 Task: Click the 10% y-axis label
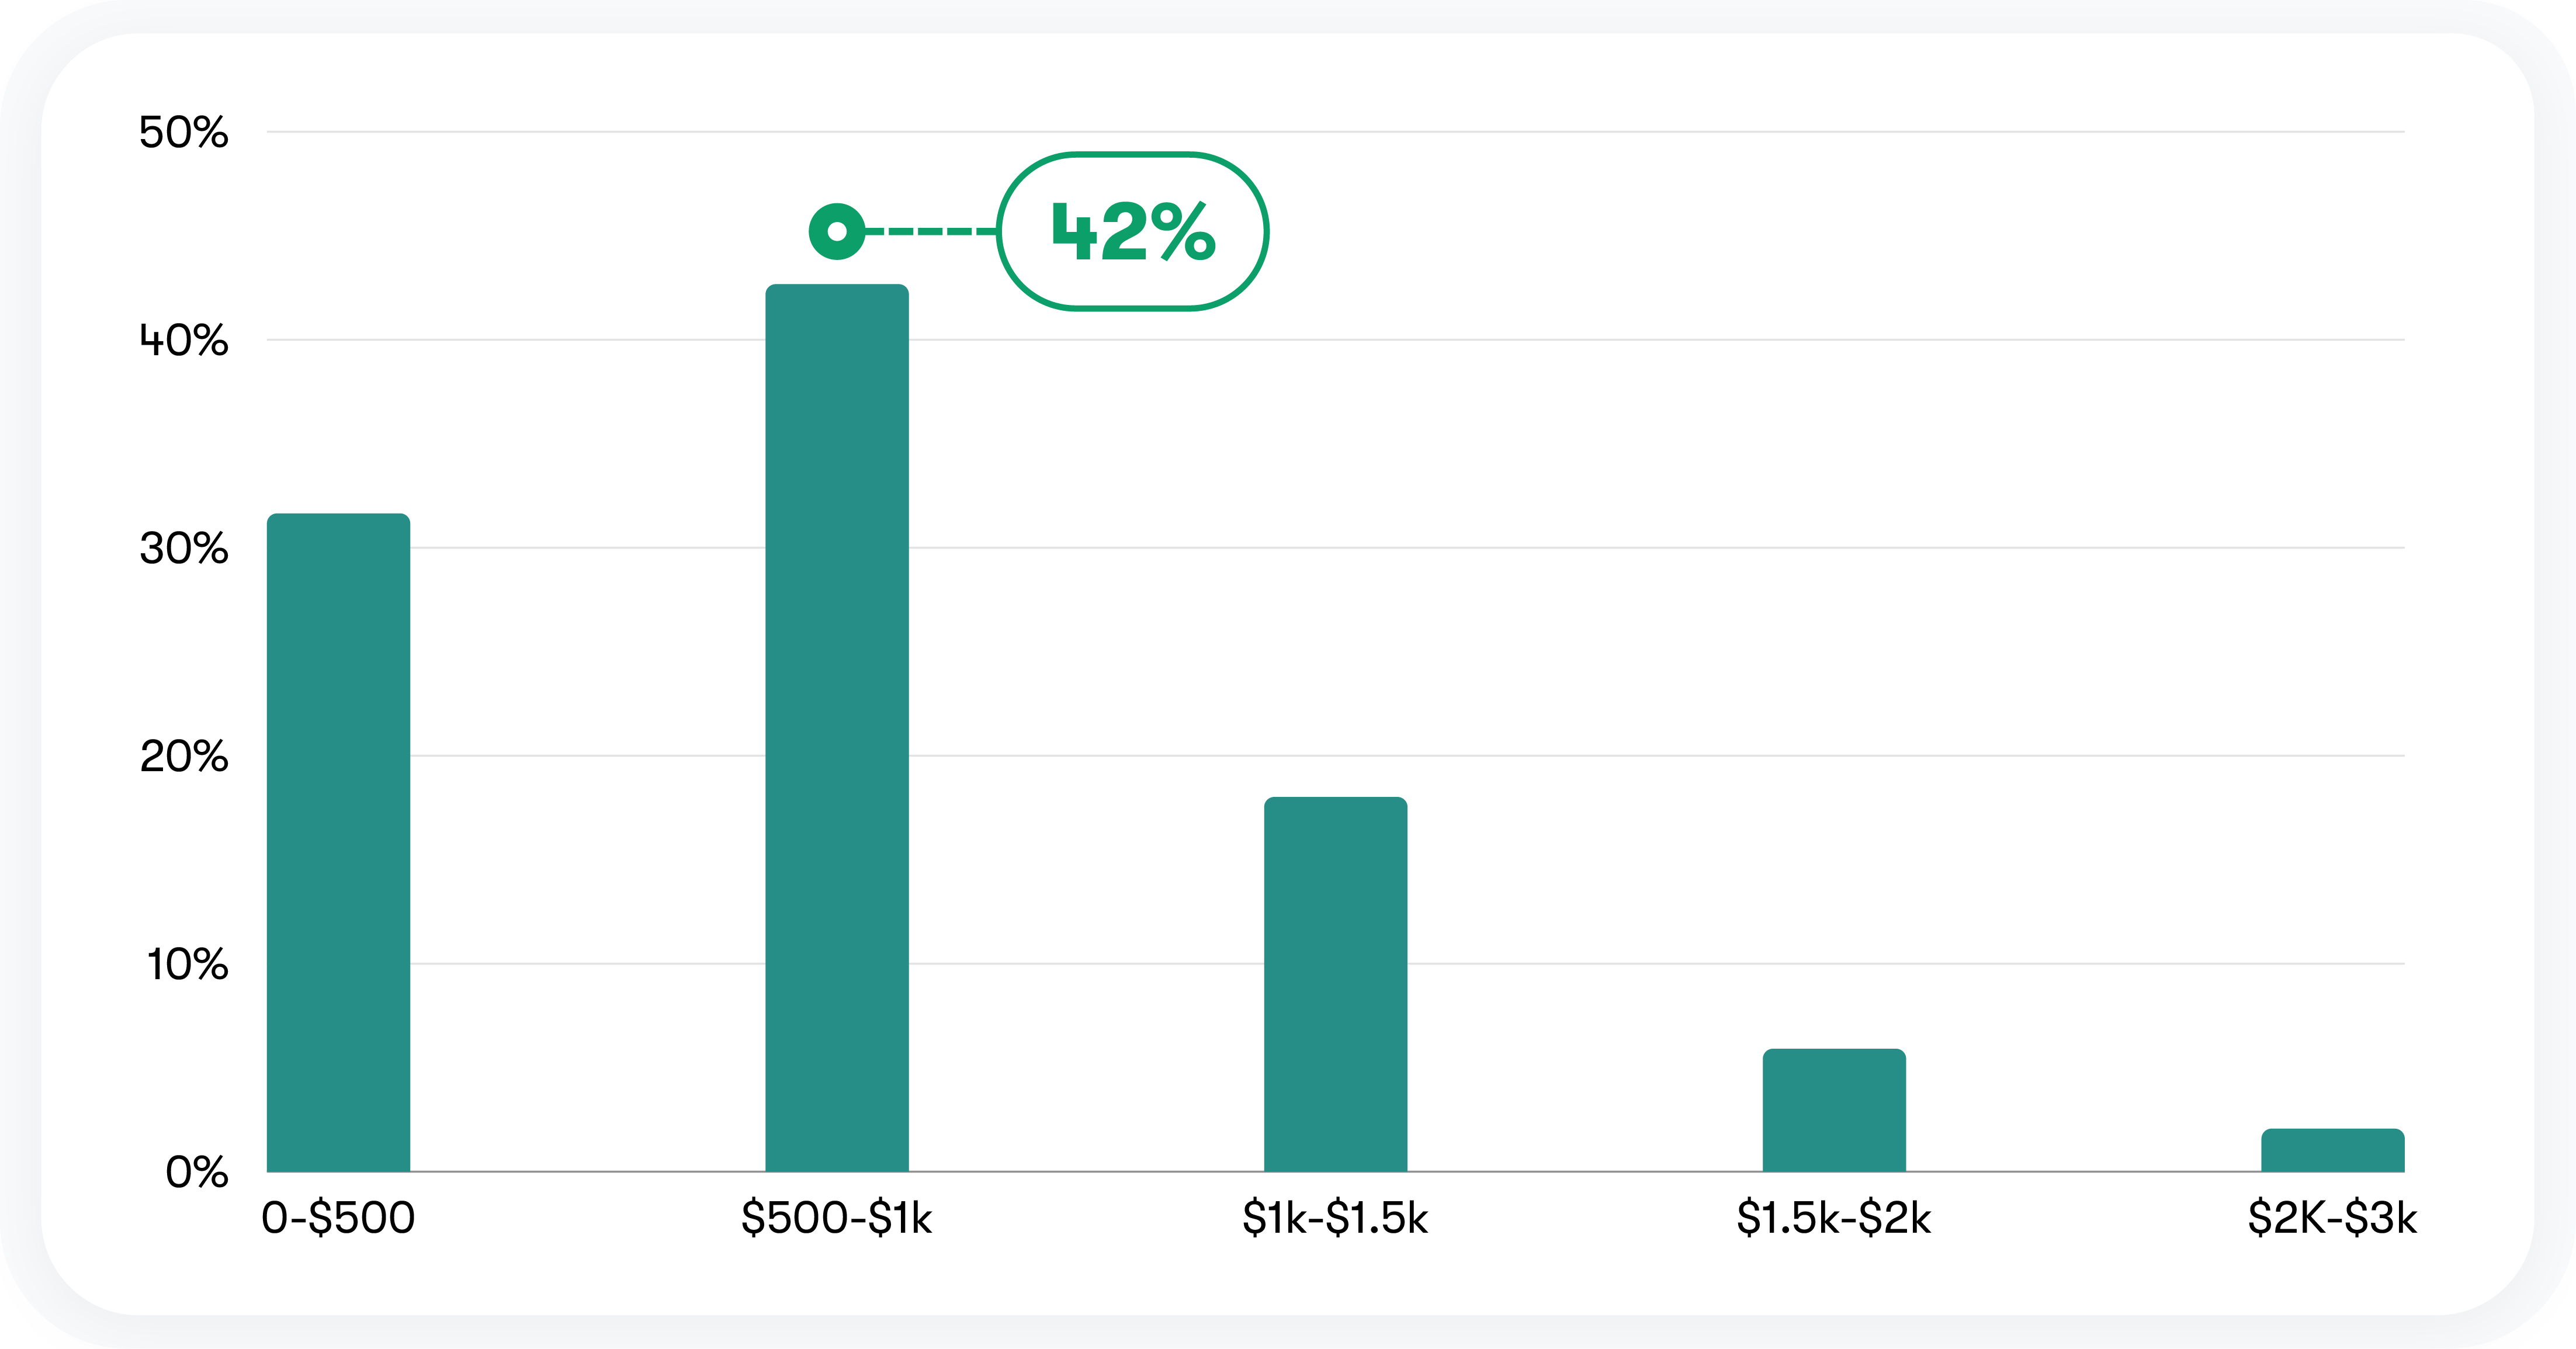[x=187, y=964]
